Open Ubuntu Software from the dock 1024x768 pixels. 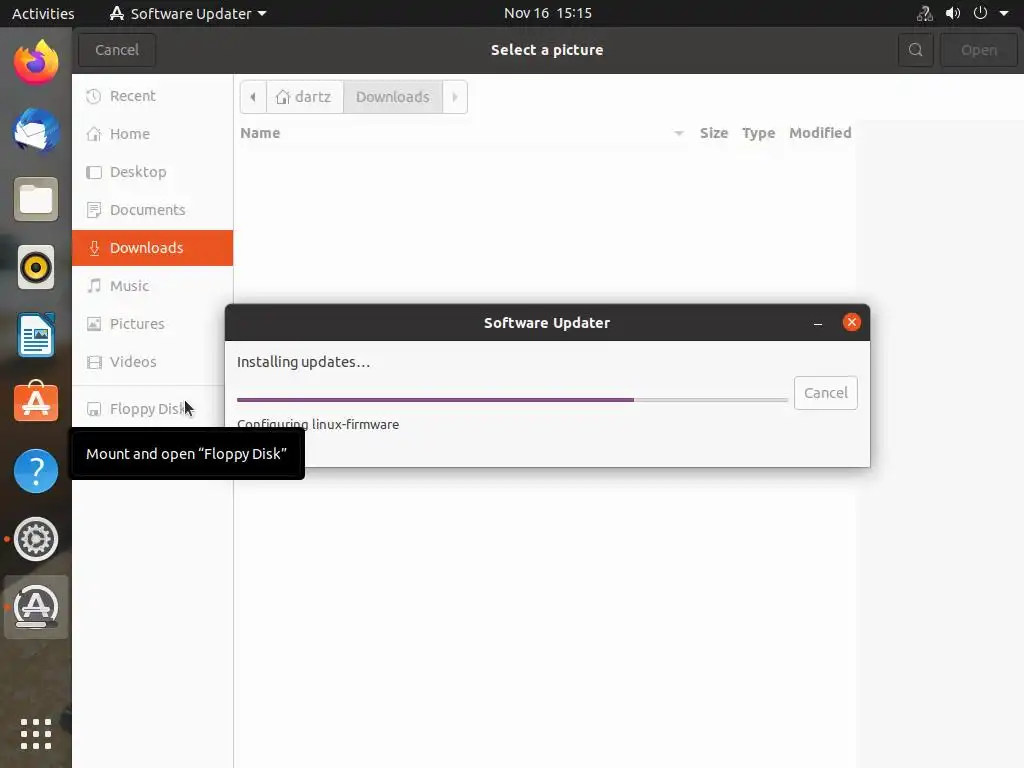click(x=36, y=402)
